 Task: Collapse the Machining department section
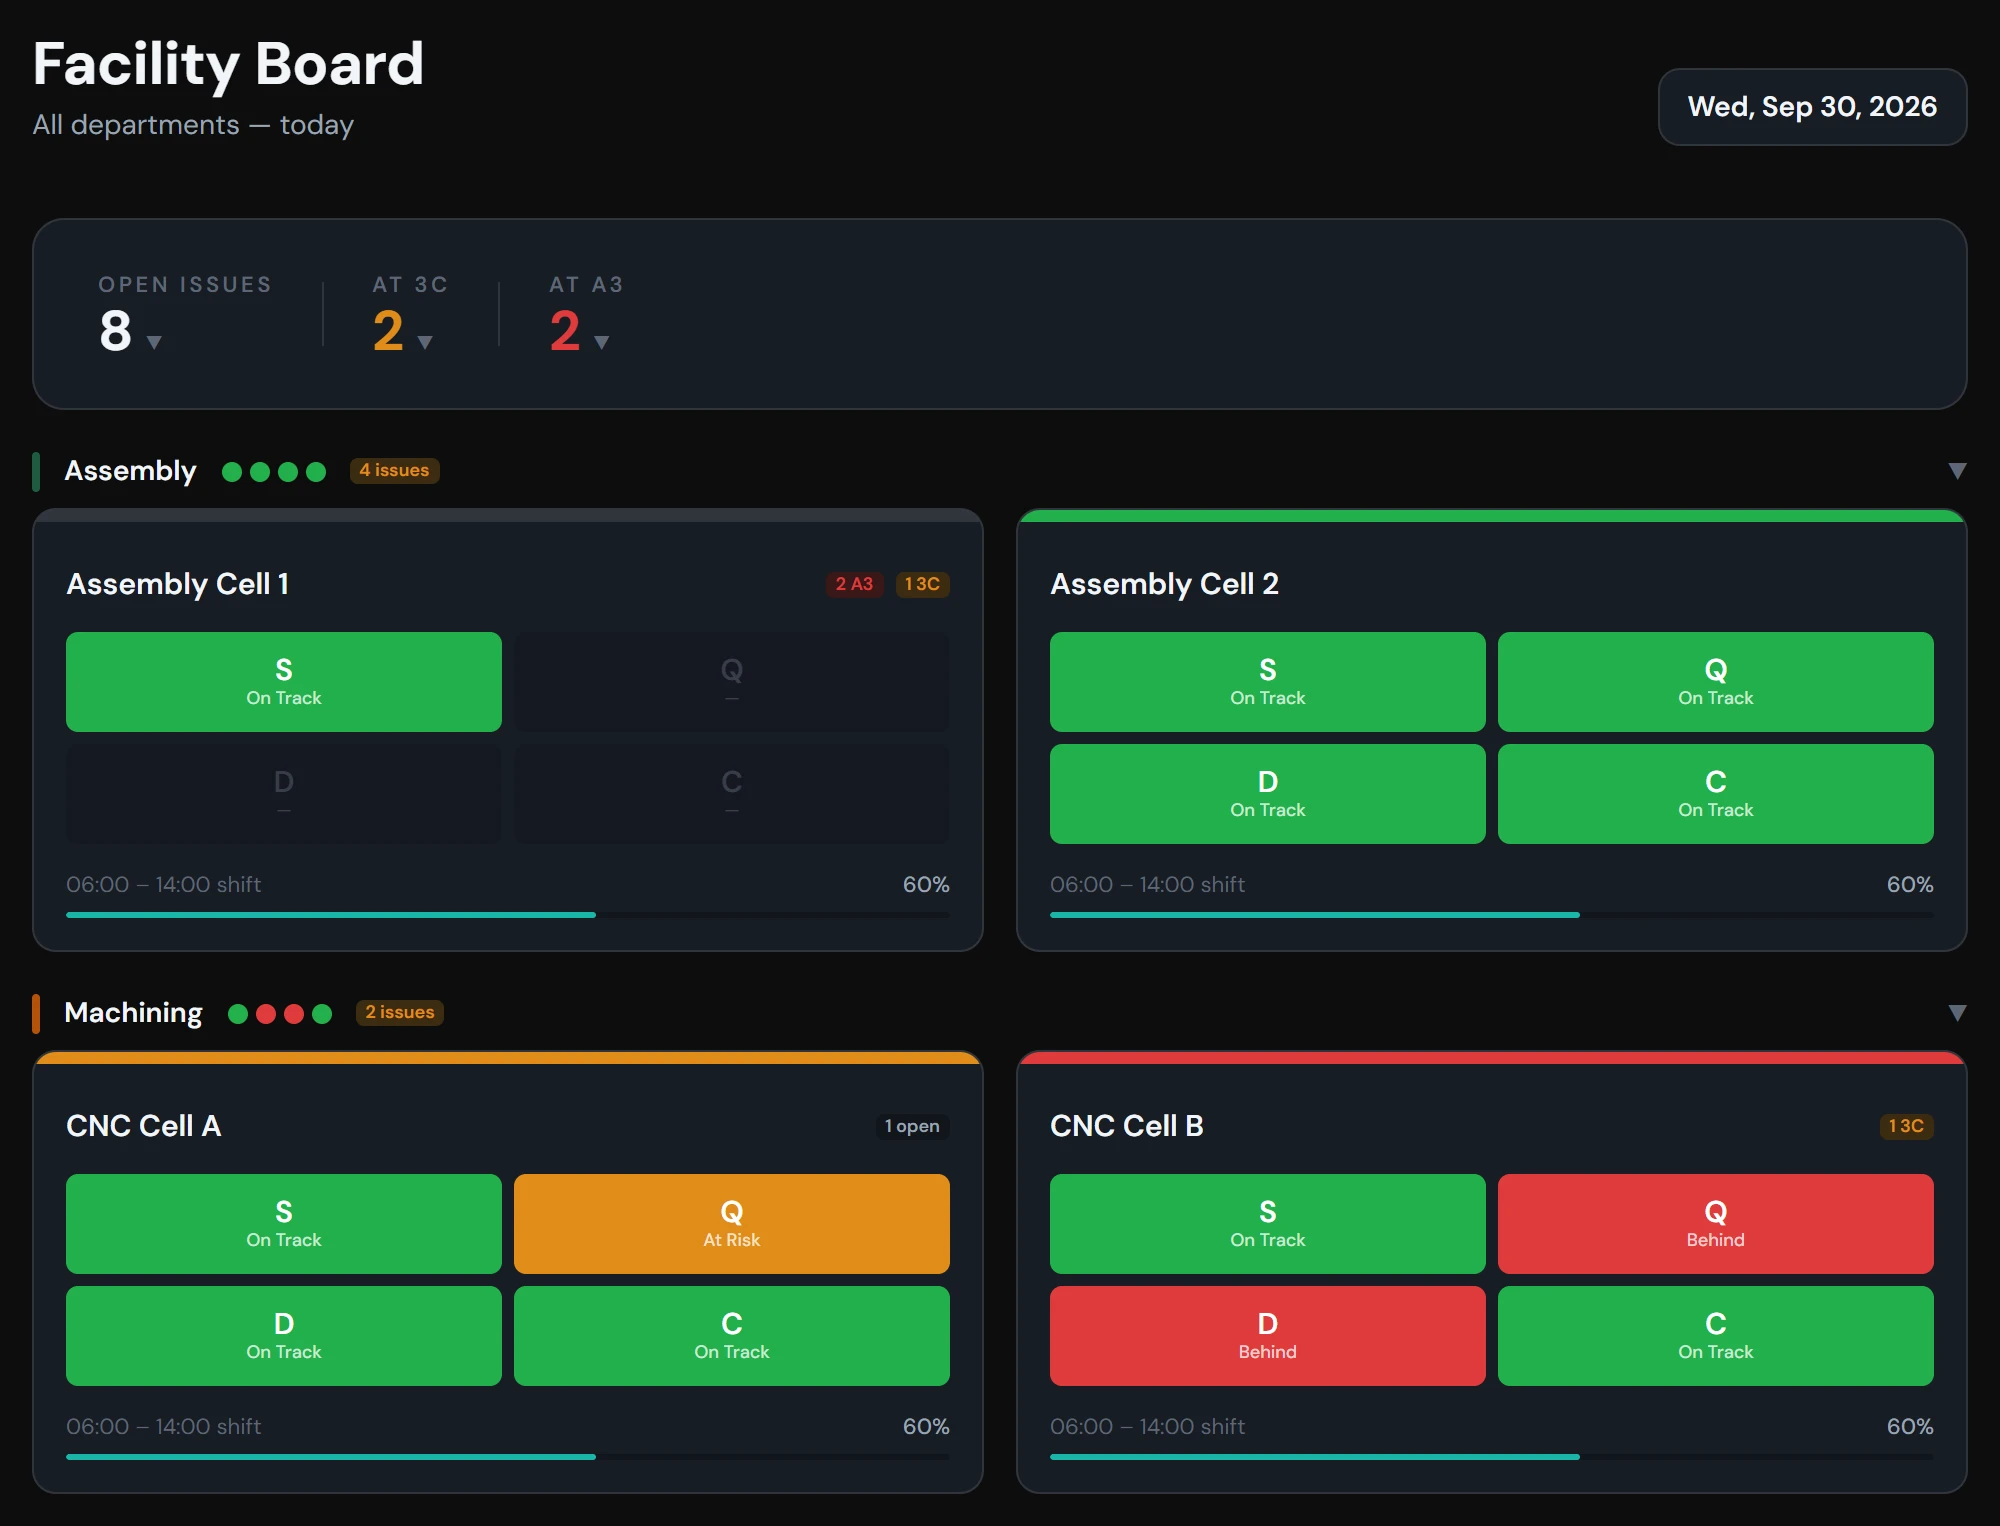click(1957, 1013)
